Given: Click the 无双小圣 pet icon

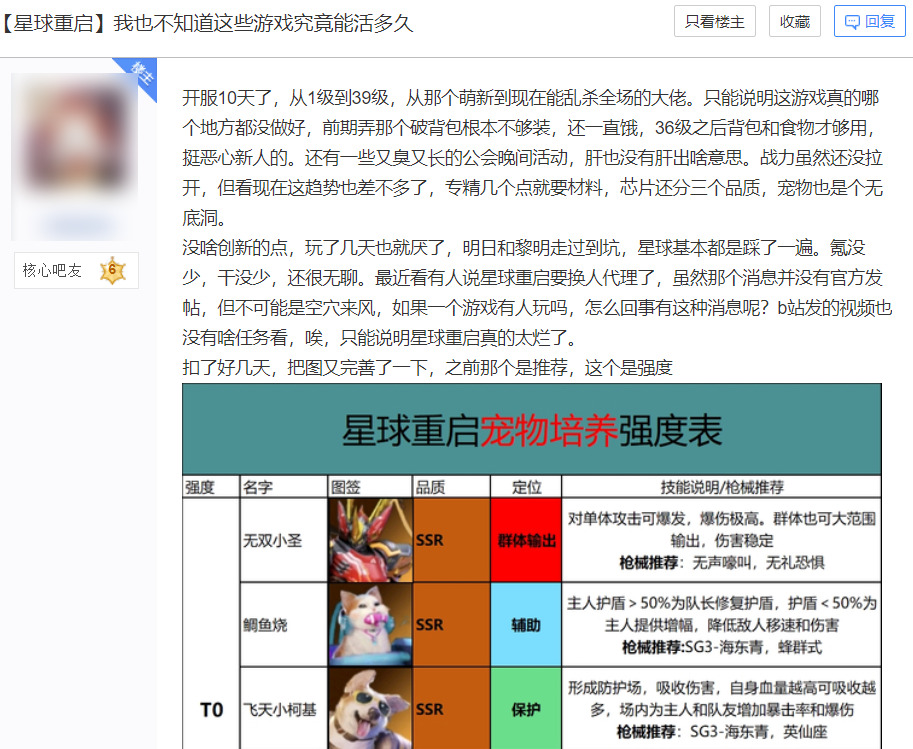Looking at the screenshot, I should 370,539.
